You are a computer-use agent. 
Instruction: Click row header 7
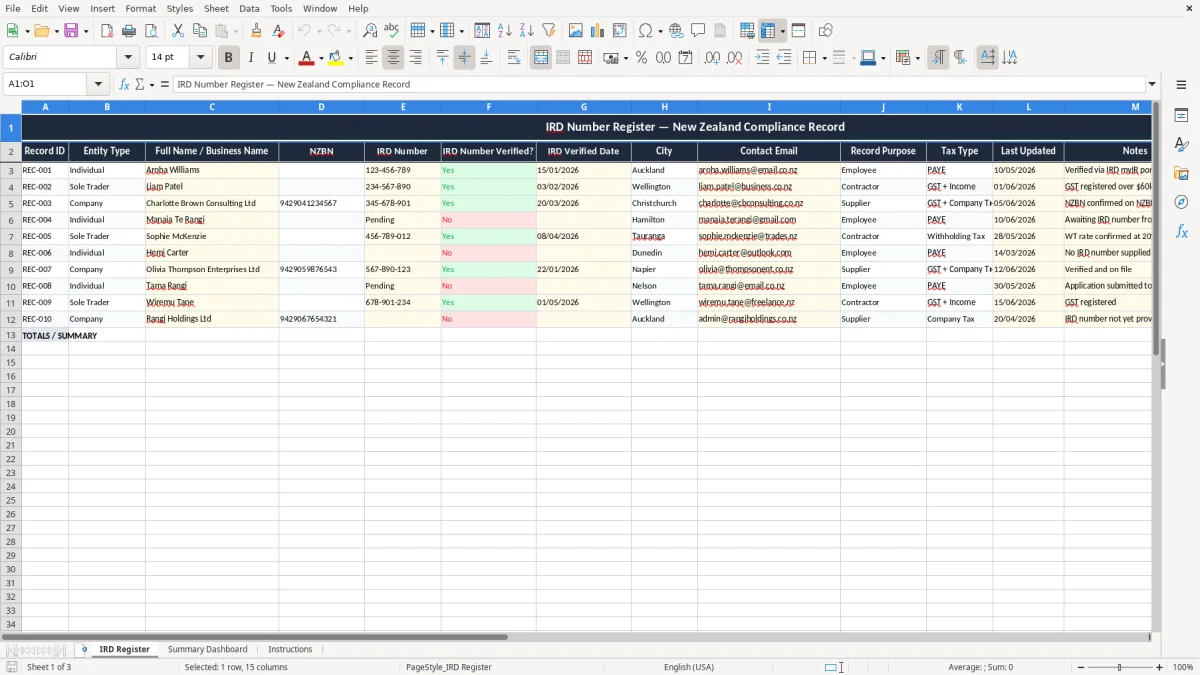(11, 236)
